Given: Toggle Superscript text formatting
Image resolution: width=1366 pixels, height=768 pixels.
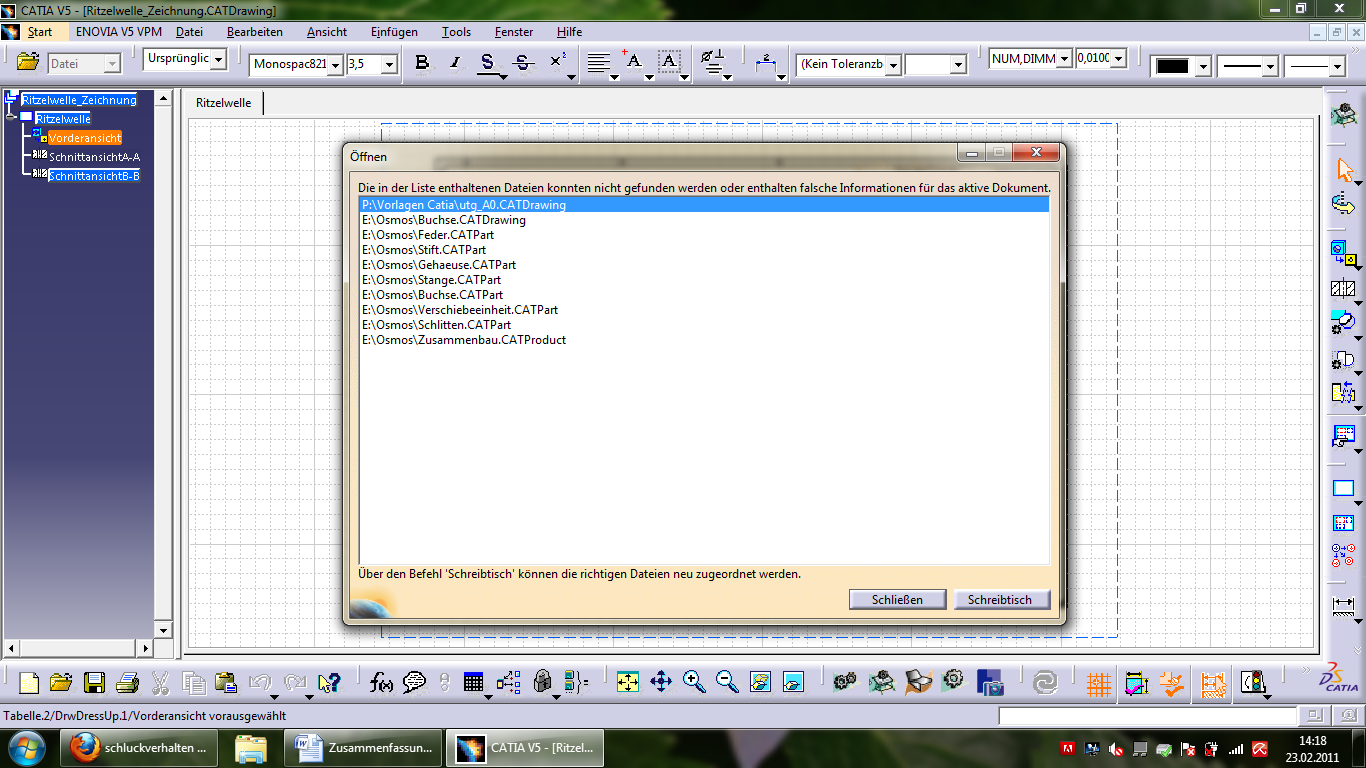Looking at the screenshot, I should (x=558, y=62).
